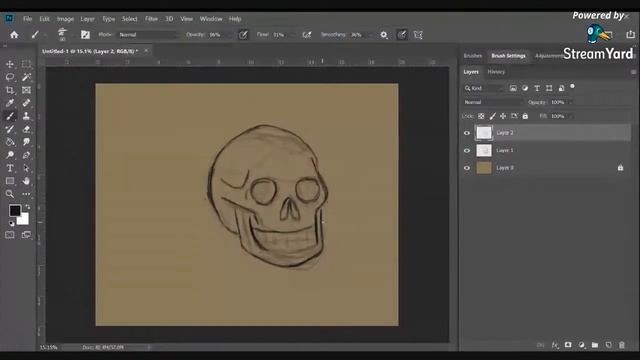
Task: Switch to the History tab
Action: [x=496, y=72]
